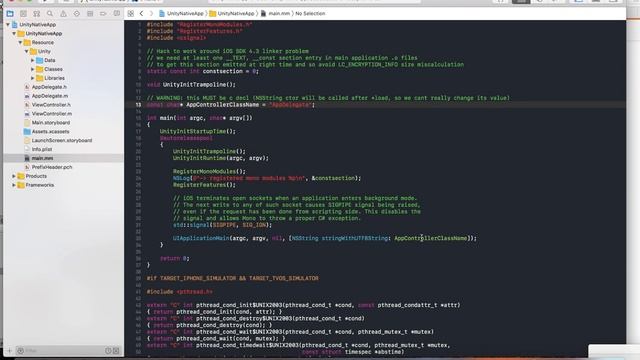Open the Debug navigator
This screenshot has width=640, height=360.
[x=90, y=13]
